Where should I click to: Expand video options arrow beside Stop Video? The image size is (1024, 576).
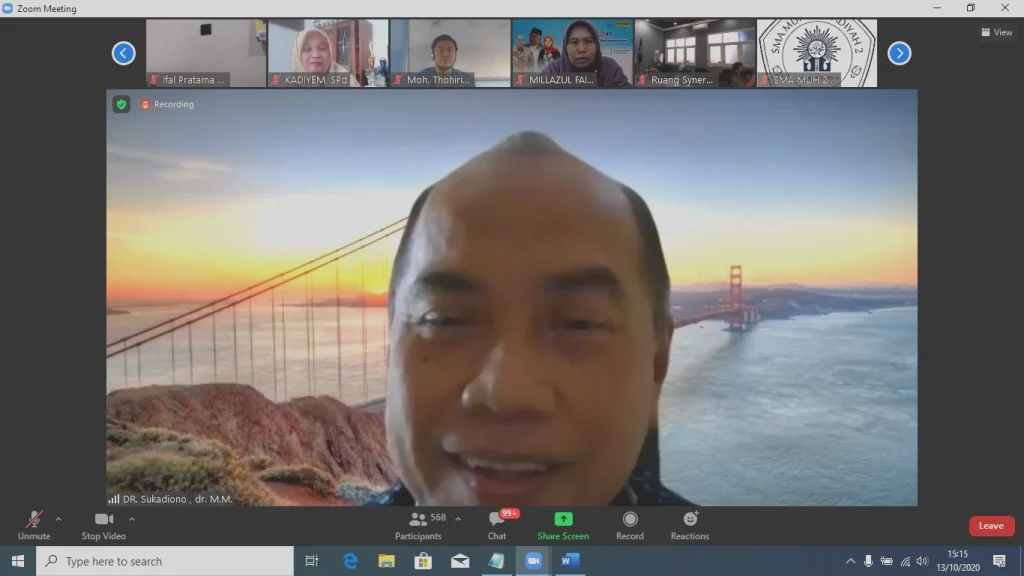tap(132, 519)
